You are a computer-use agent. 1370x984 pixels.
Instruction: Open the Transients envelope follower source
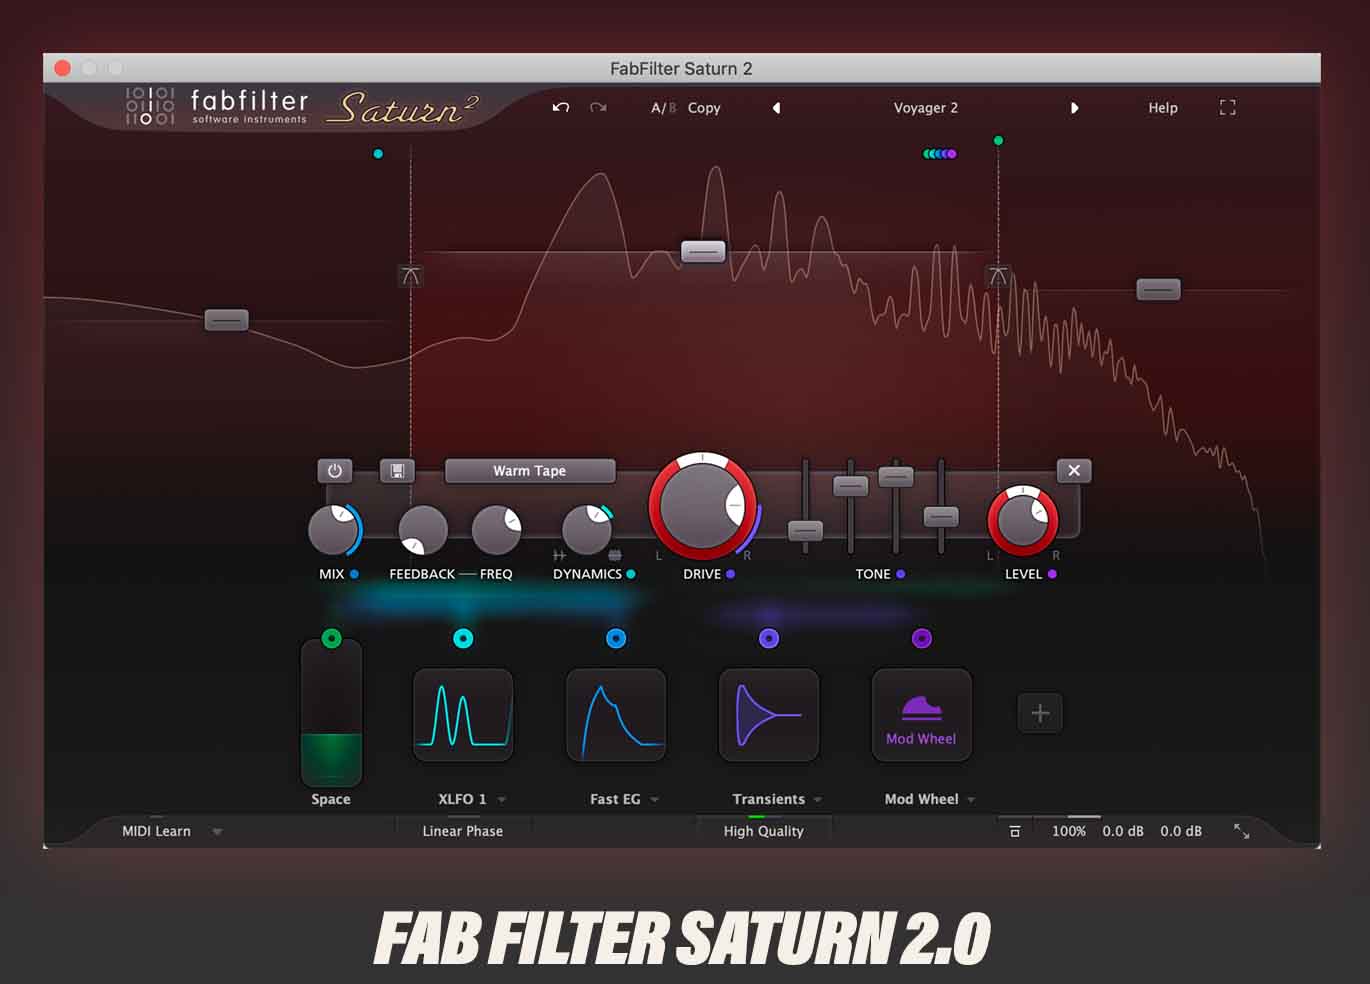[769, 715]
